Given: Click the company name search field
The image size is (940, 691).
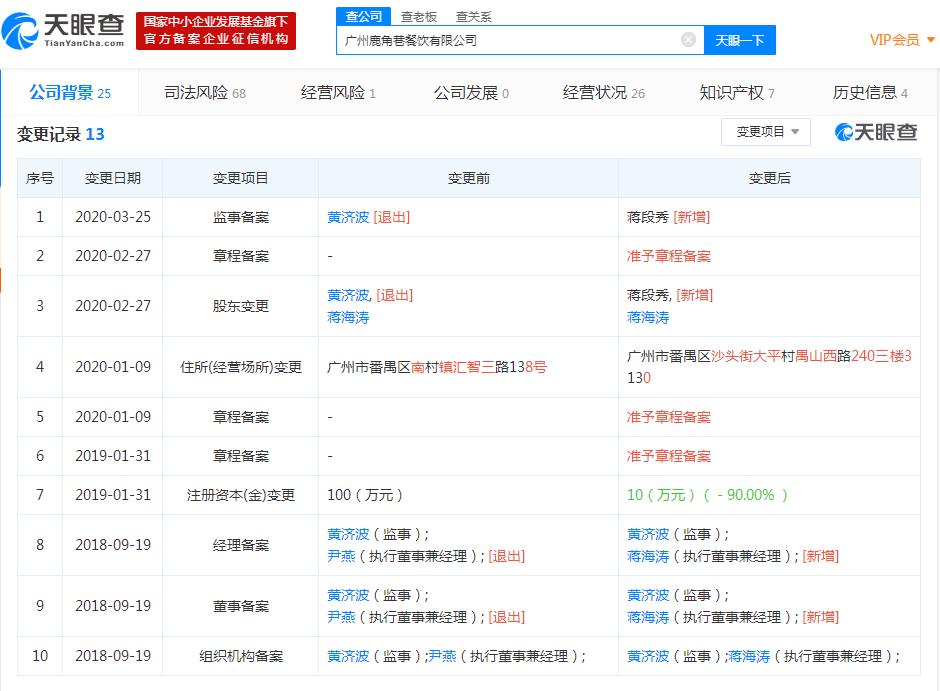Looking at the screenshot, I should click(508, 40).
